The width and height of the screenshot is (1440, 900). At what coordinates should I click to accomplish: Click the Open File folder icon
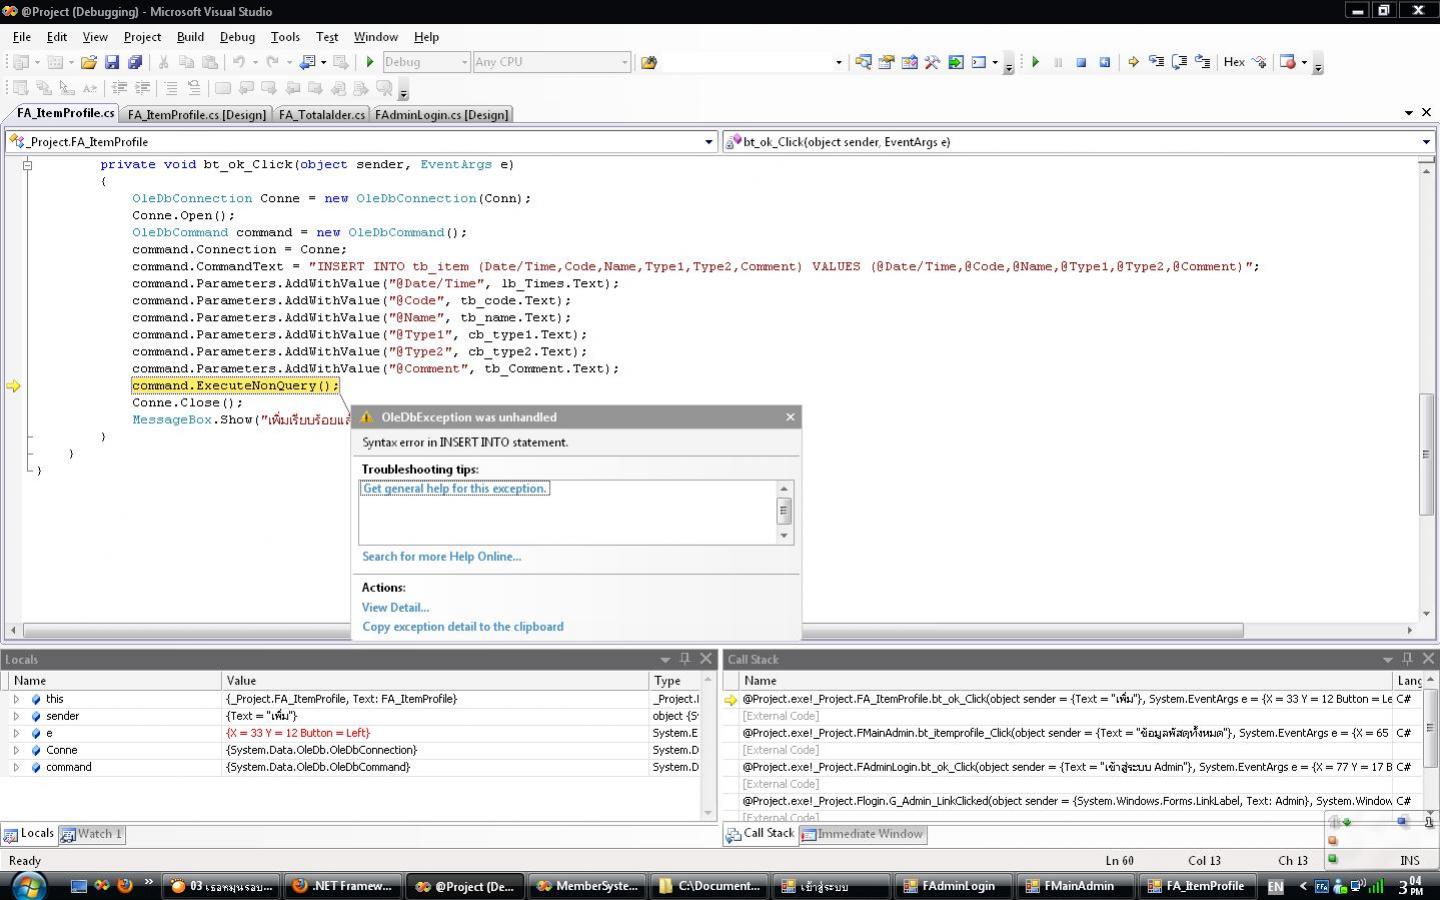[89, 62]
